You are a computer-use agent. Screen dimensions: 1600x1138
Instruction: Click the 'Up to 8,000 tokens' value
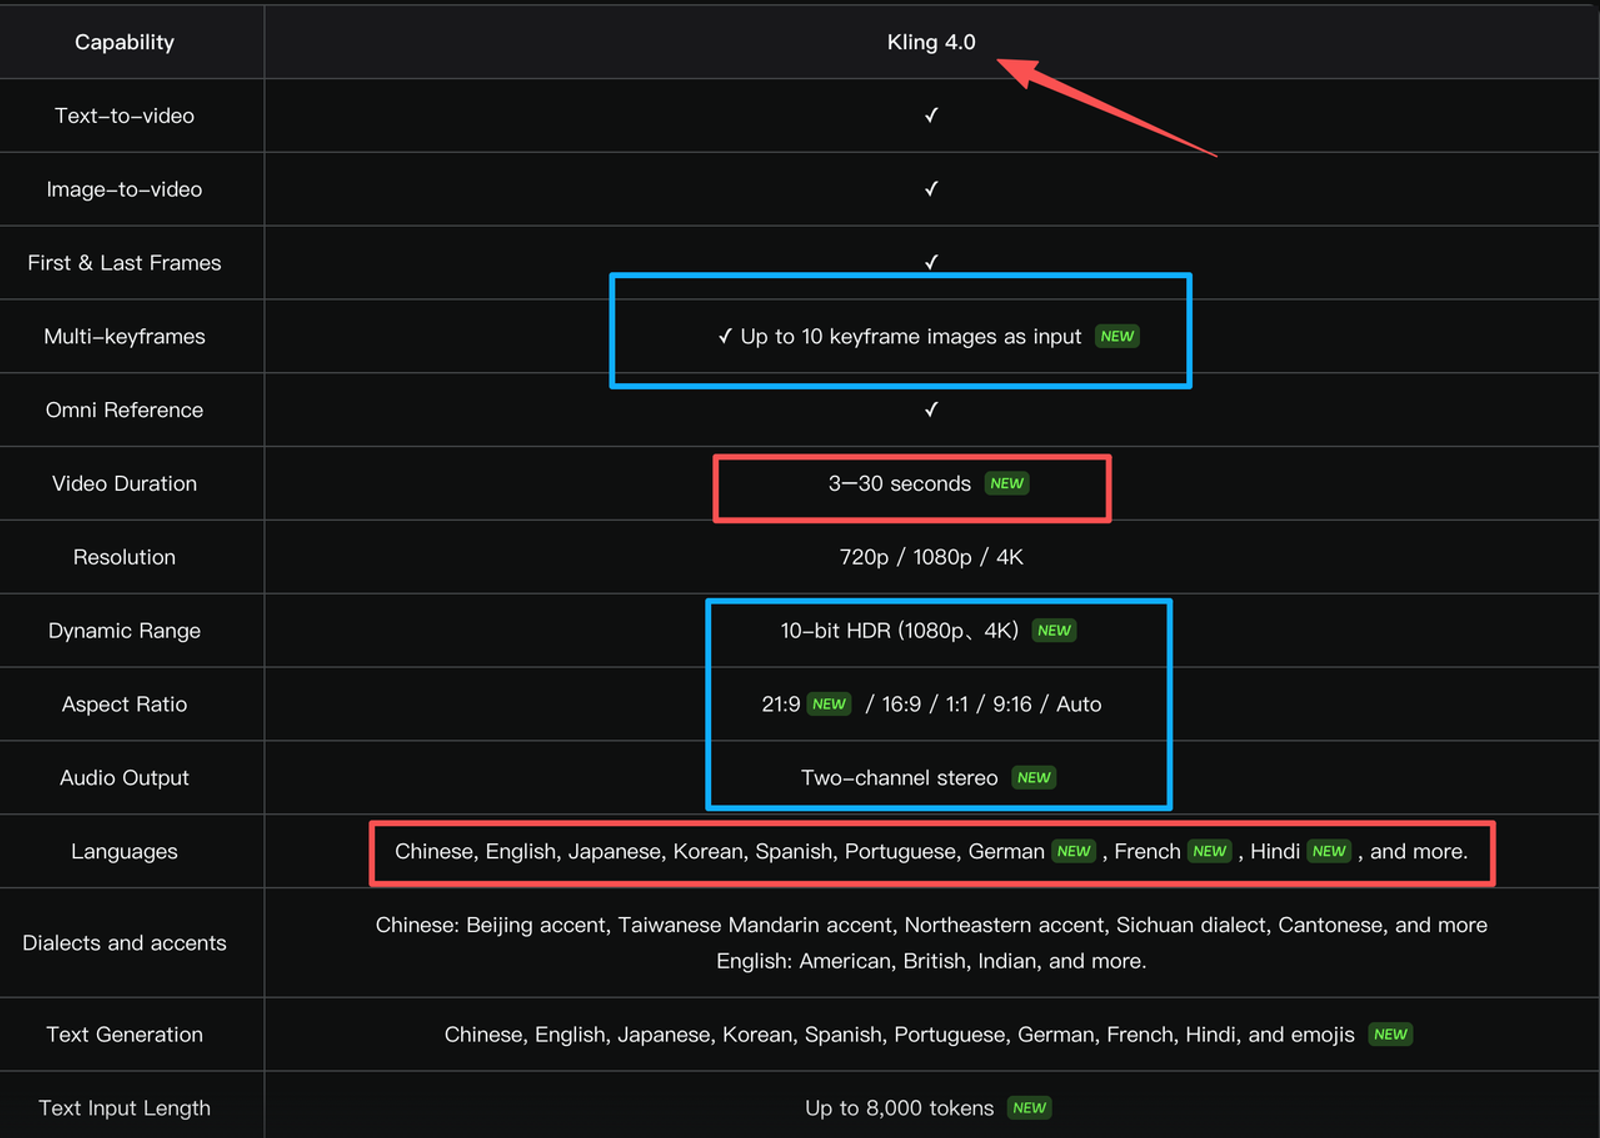click(x=899, y=1108)
